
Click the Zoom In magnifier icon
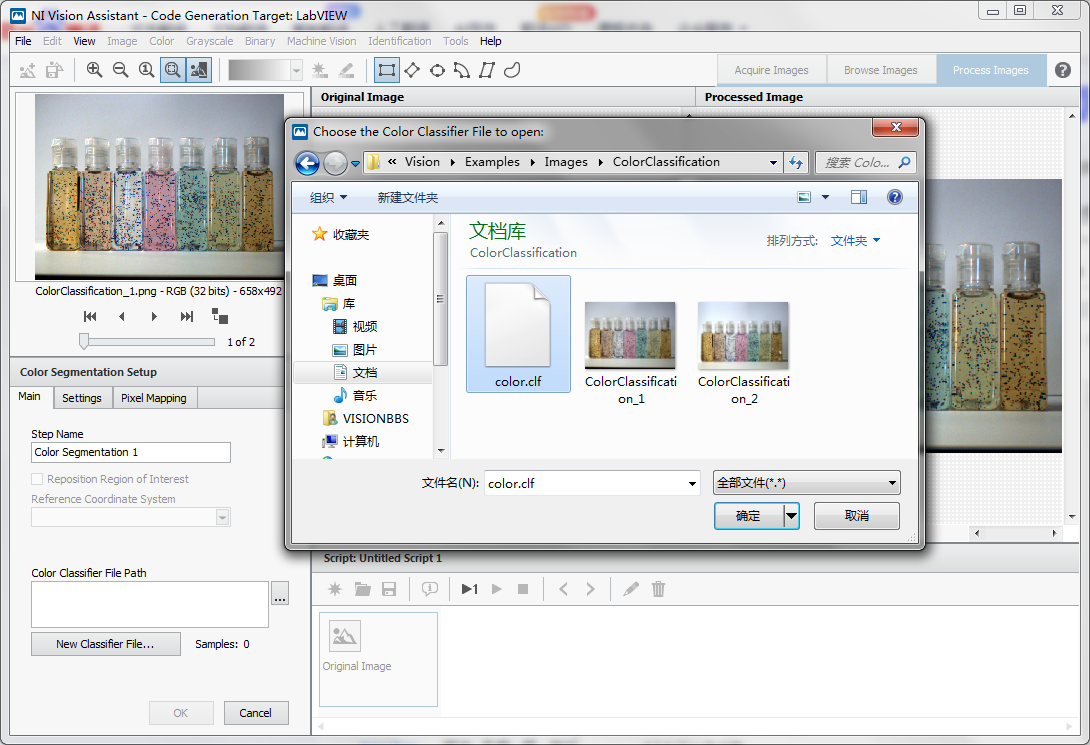[x=94, y=70]
